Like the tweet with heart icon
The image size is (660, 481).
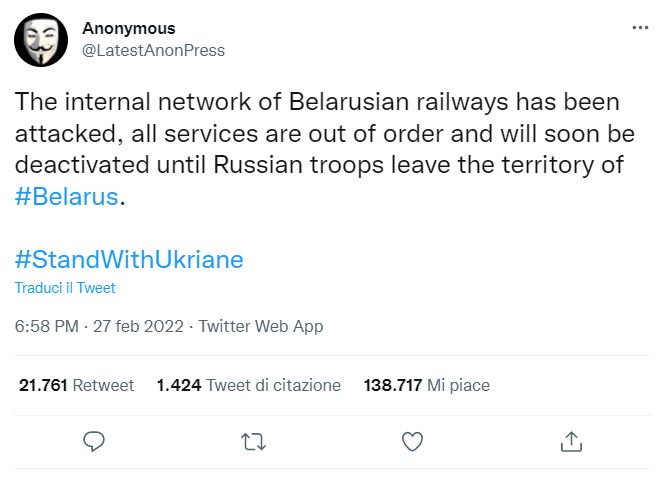point(411,440)
